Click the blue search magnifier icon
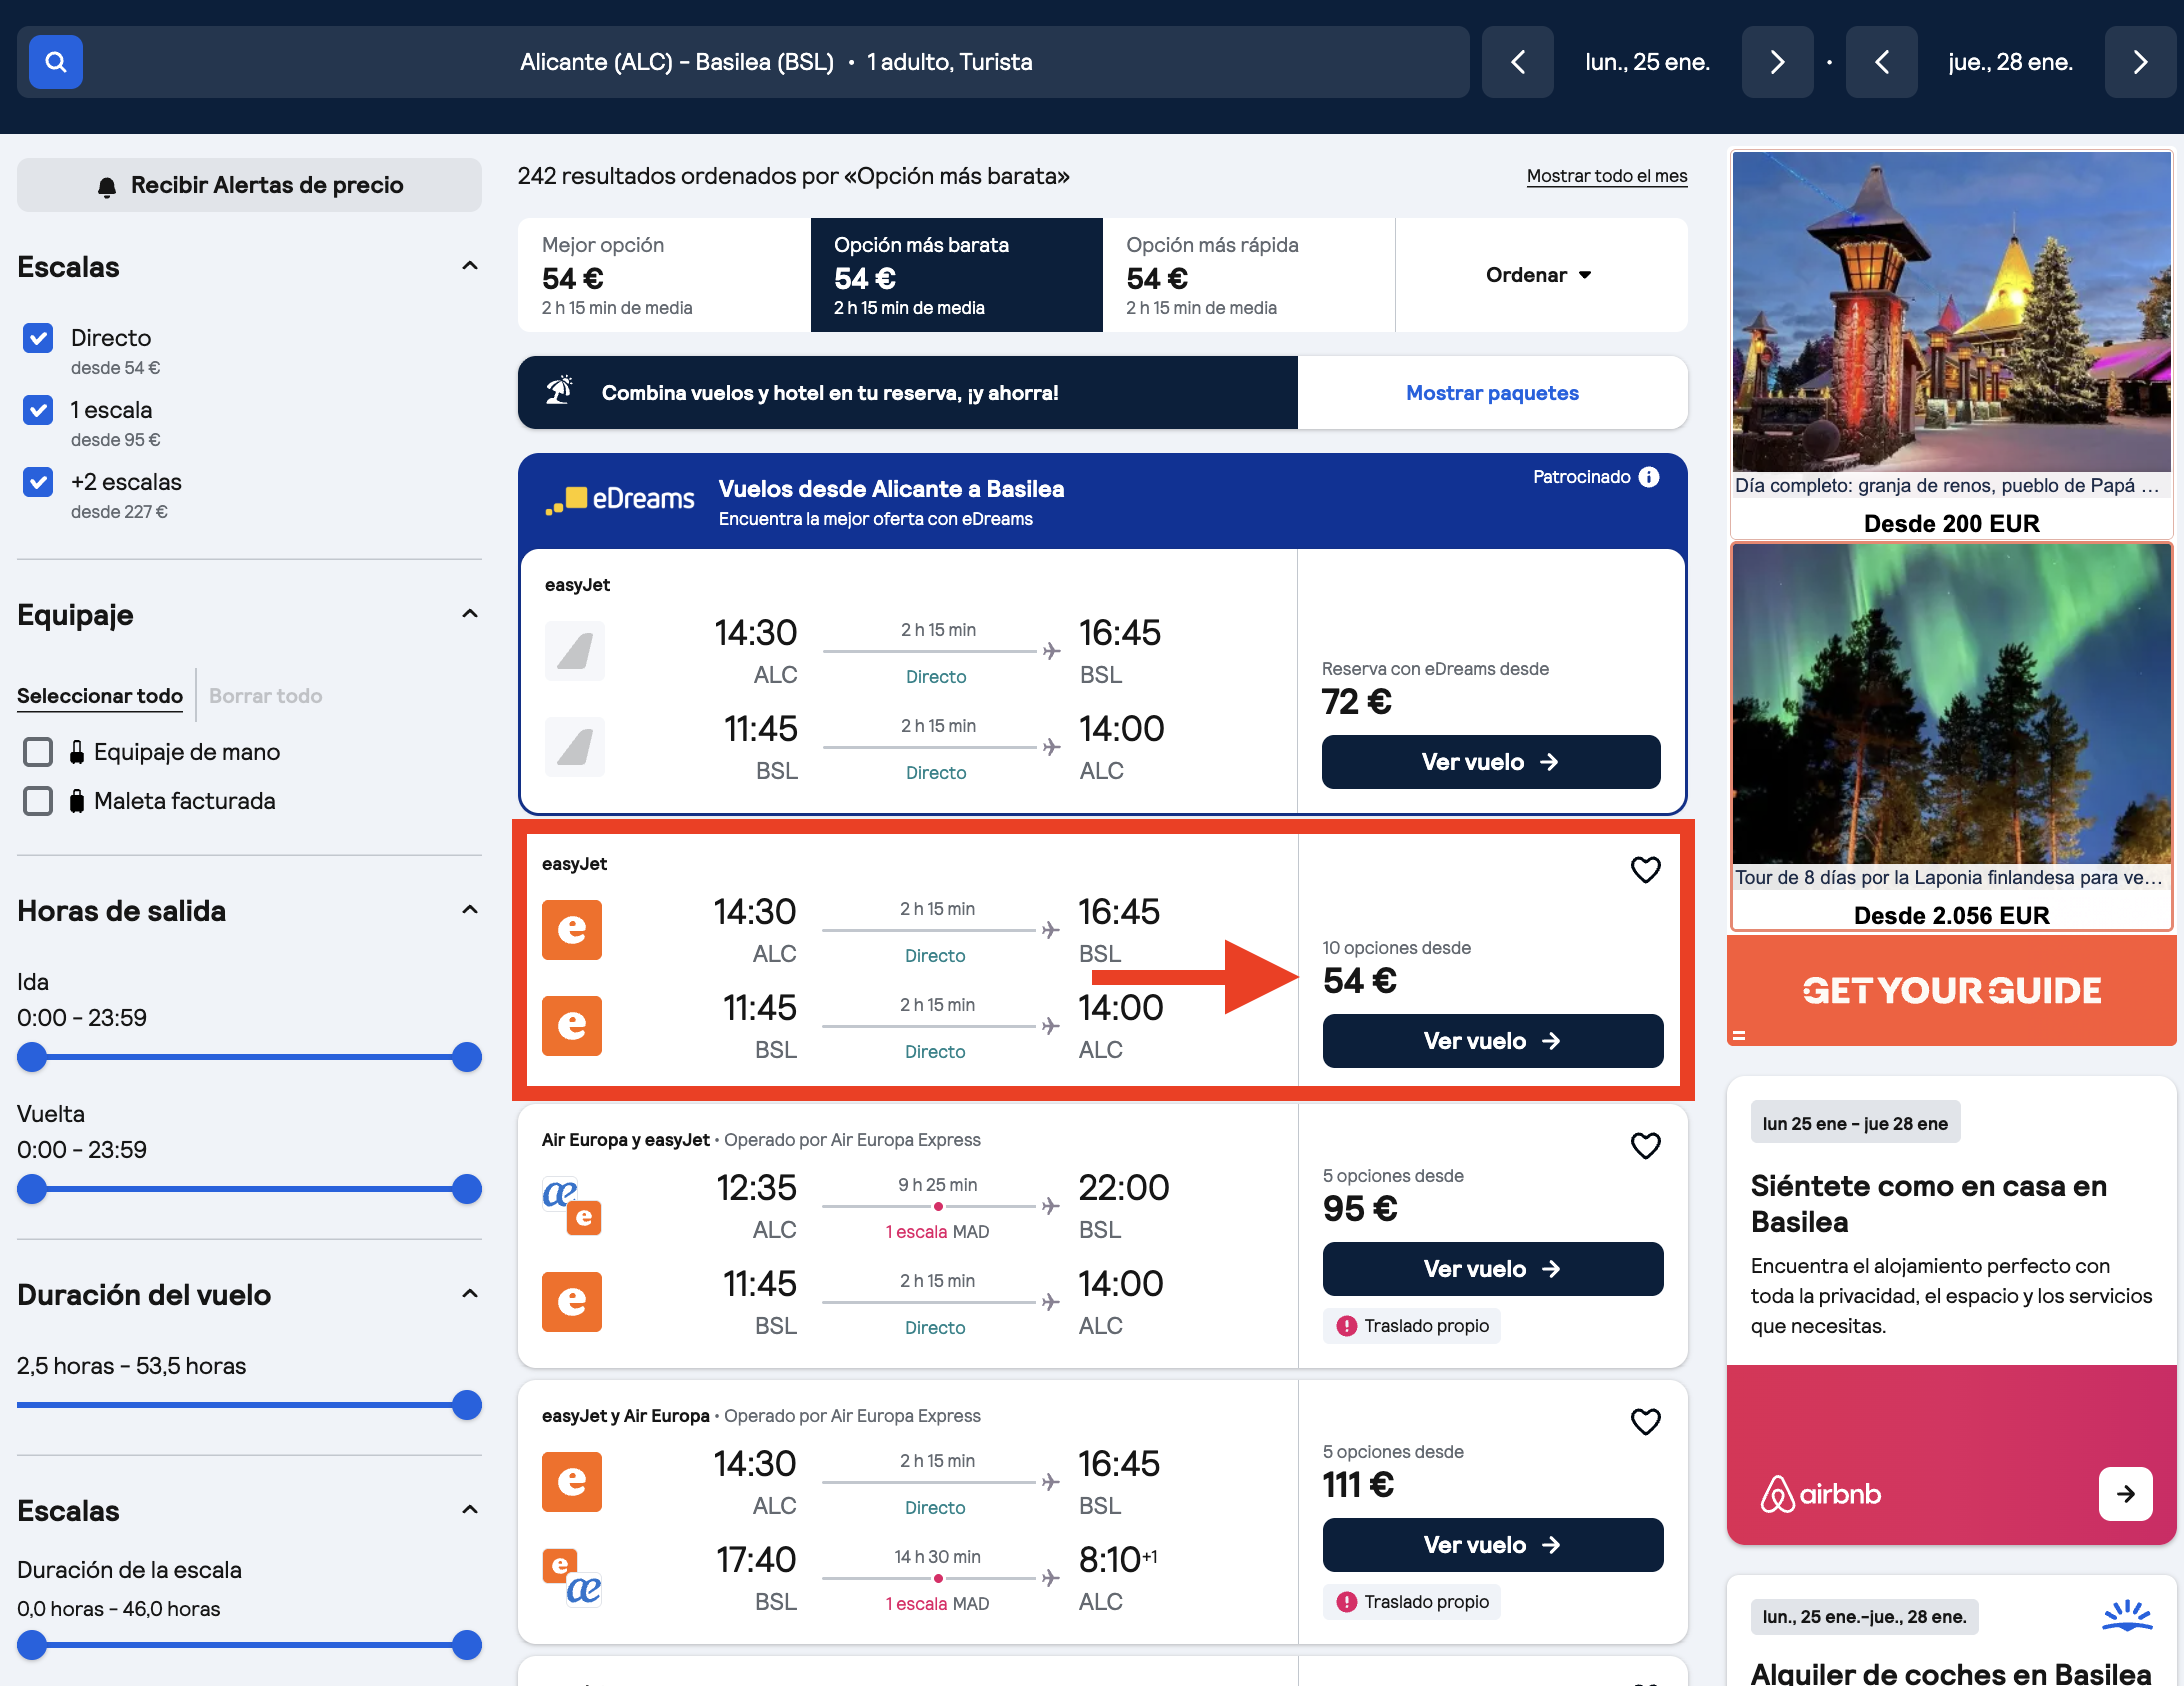The height and width of the screenshot is (1686, 2184). pyautogui.click(x=56, y=62)
